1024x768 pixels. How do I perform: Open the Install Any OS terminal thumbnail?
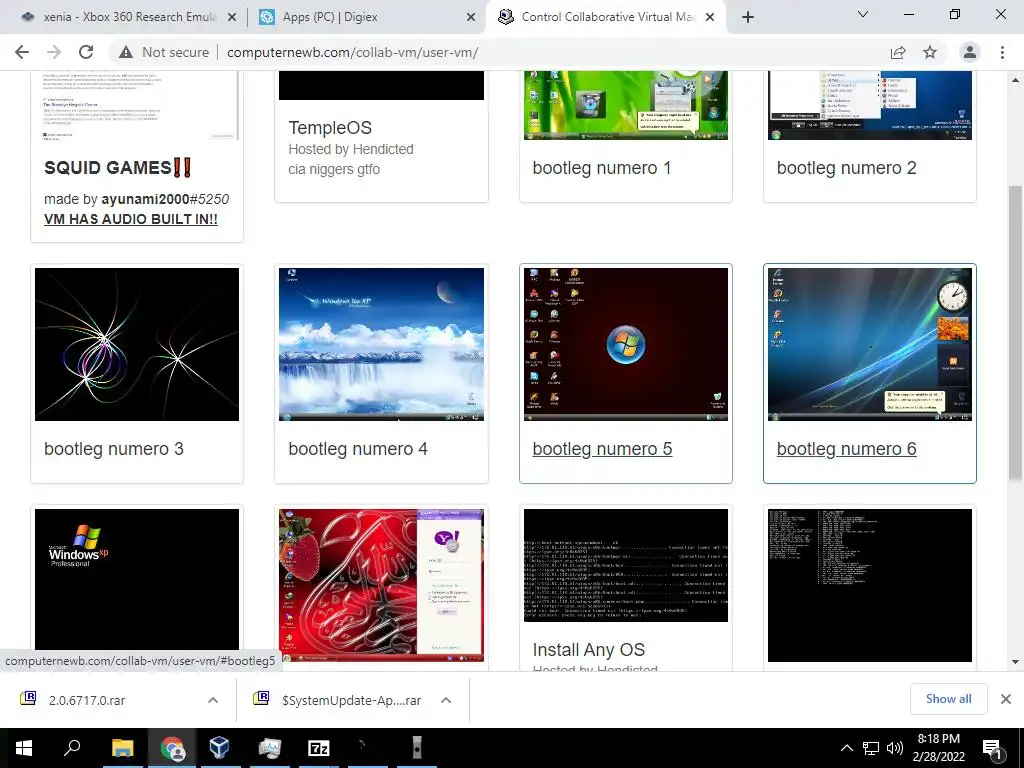pyautogui.click(x=626, y=566)
